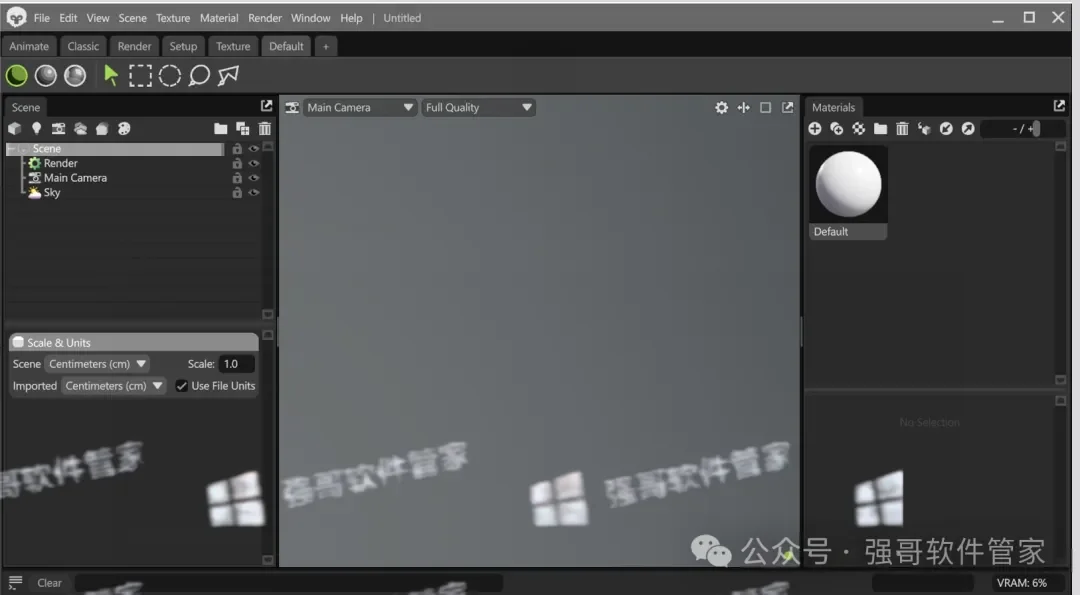Select the green arrow selection tool

[110, 75]
